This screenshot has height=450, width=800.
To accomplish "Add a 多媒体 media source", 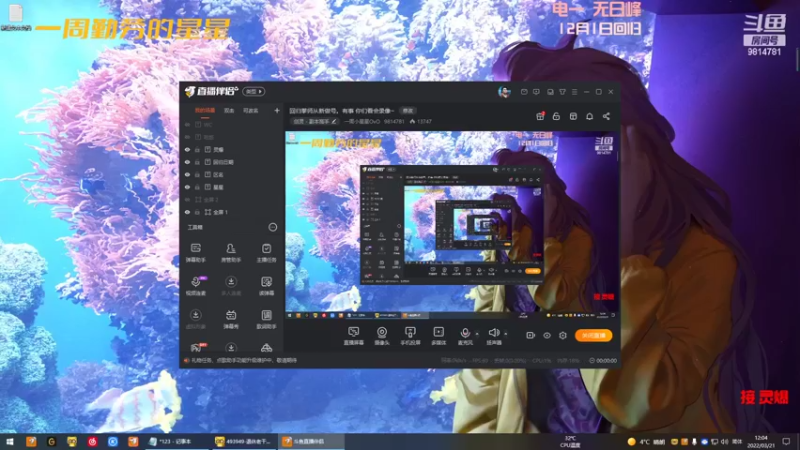I will (x=438, y=336).
